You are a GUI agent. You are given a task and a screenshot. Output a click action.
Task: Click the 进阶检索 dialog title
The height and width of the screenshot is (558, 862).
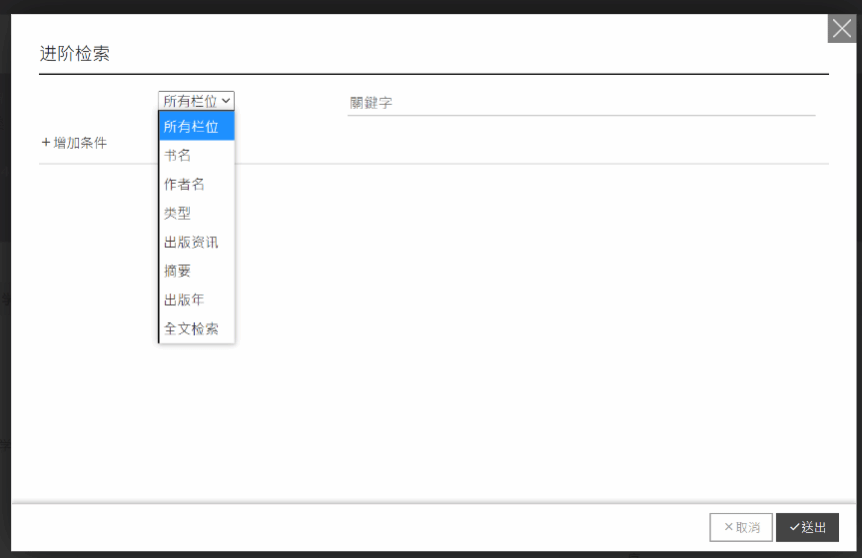point(75,54)
